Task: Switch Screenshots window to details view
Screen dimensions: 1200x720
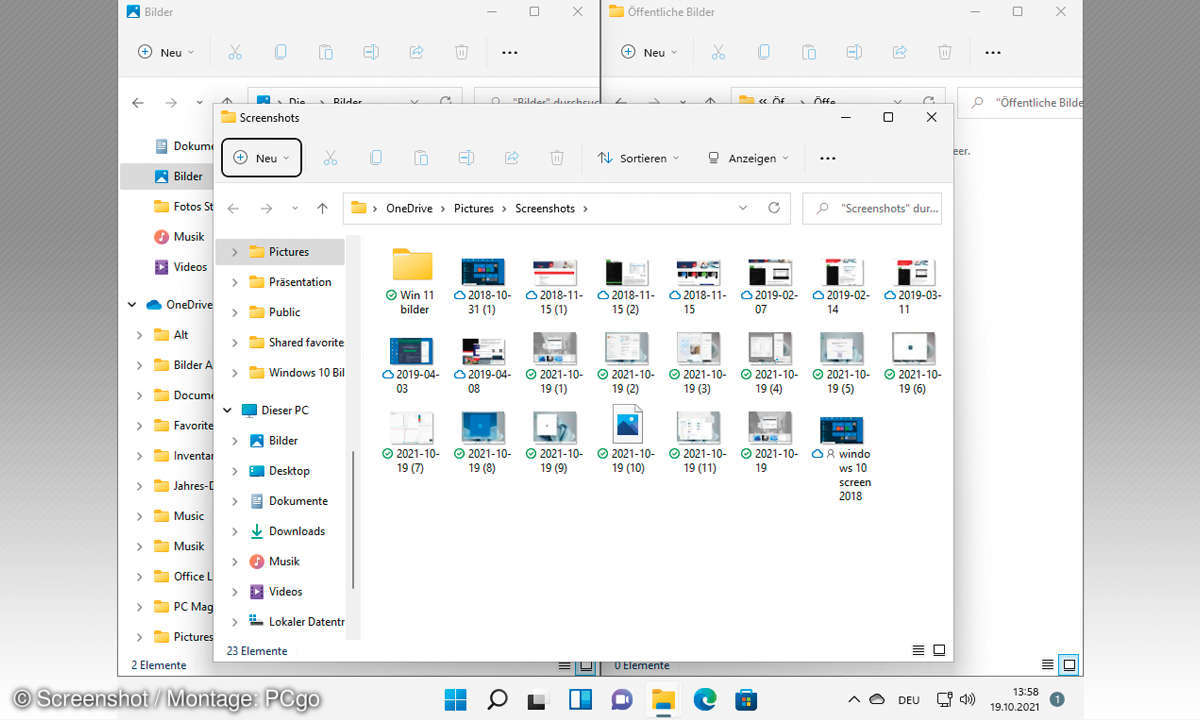Action: 919,650
